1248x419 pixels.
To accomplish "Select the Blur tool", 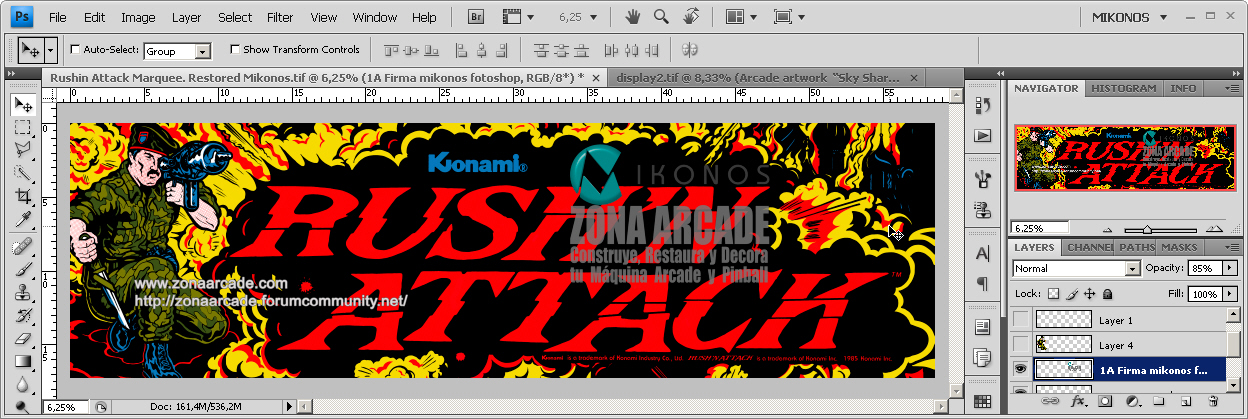I will tap(22, 384).
